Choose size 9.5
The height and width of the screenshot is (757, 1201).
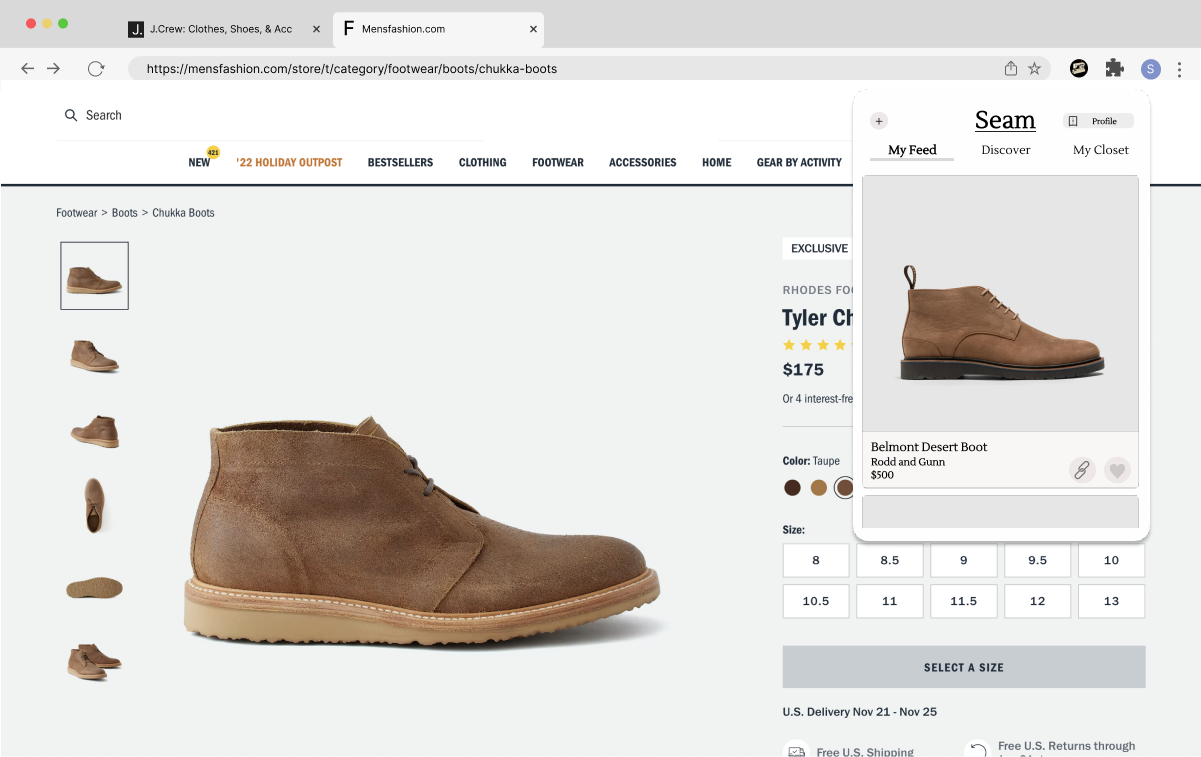1038,560
